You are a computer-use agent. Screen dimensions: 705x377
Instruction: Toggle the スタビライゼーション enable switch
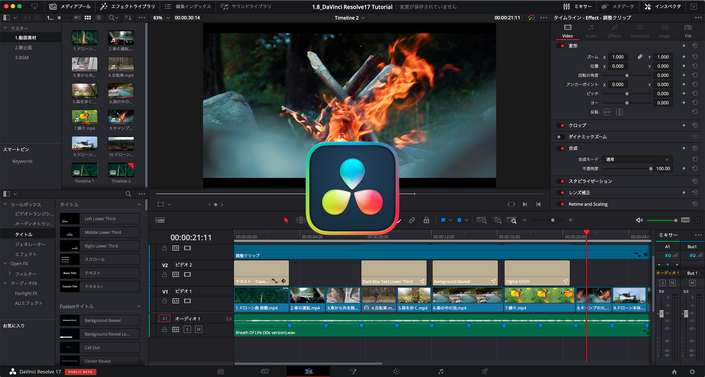(561, 181)
